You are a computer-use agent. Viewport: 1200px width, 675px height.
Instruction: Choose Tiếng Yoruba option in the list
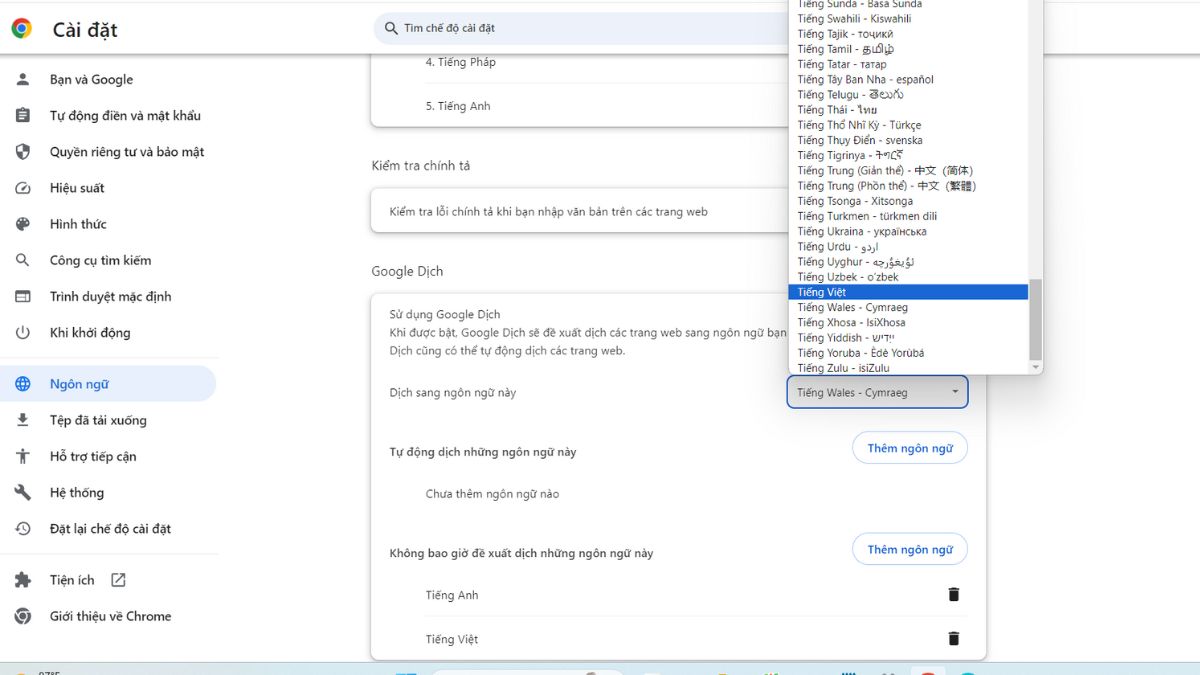coord(908,353)
